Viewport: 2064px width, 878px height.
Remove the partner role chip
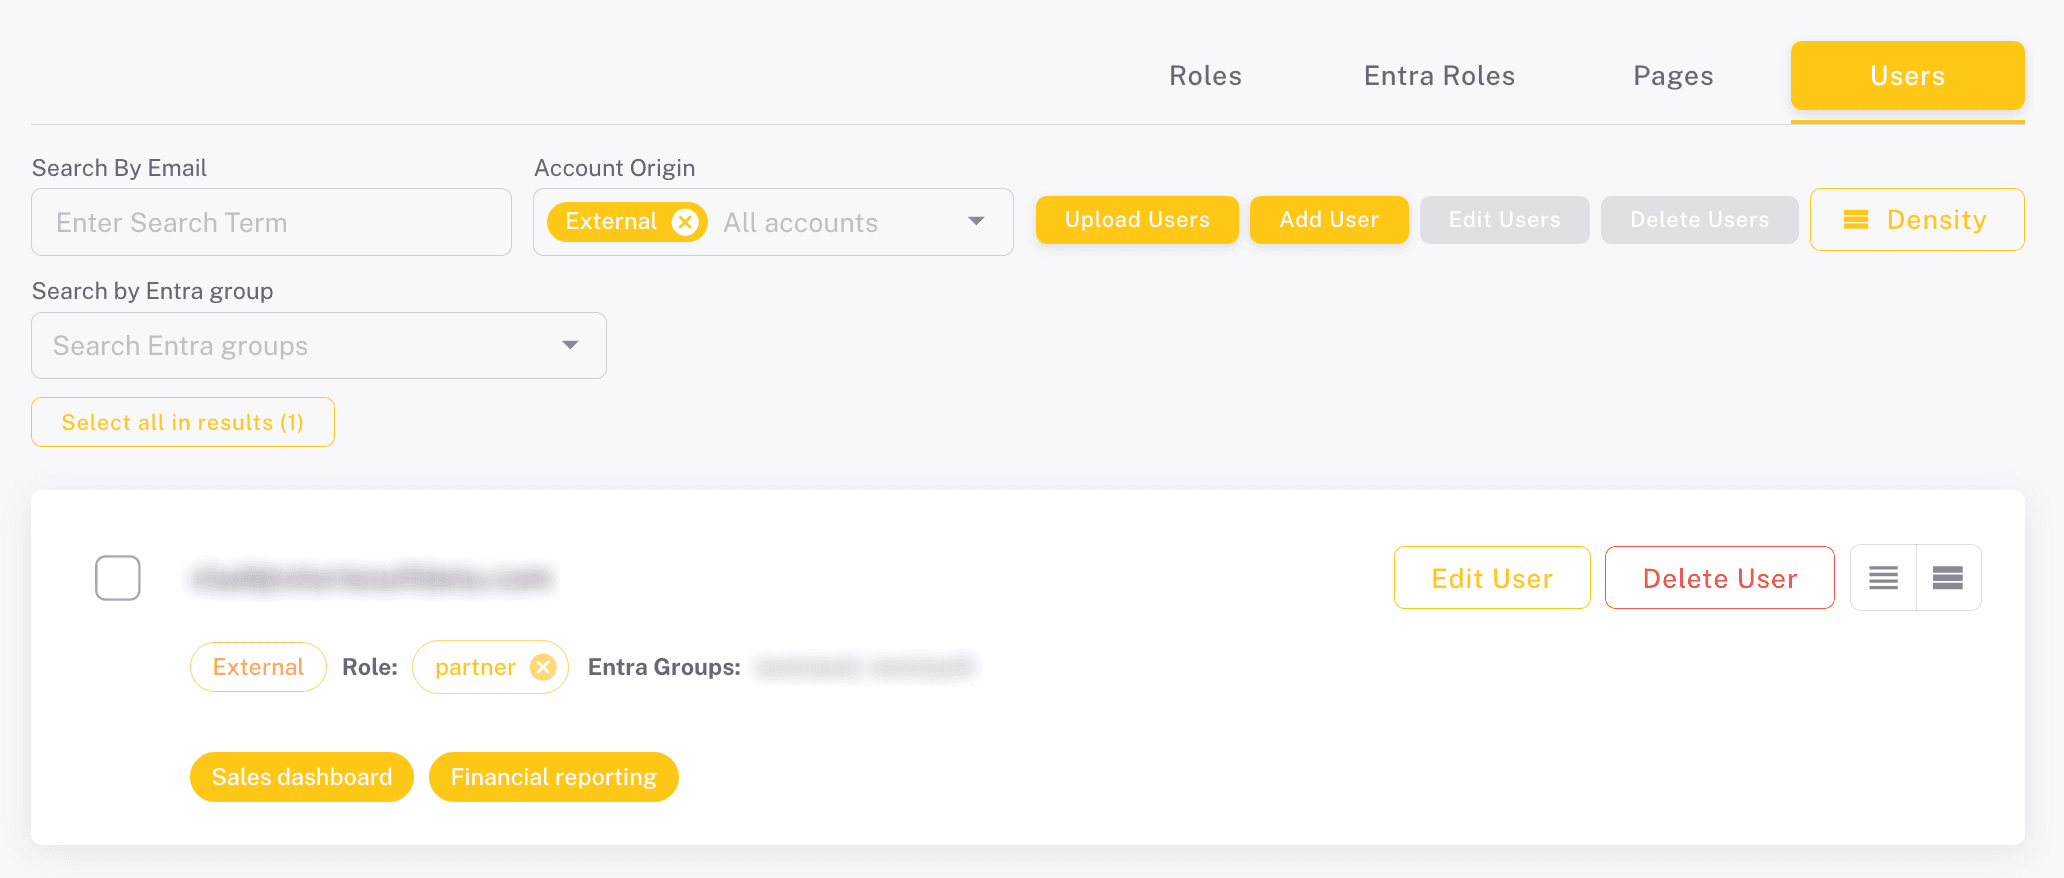pos(543,667)
